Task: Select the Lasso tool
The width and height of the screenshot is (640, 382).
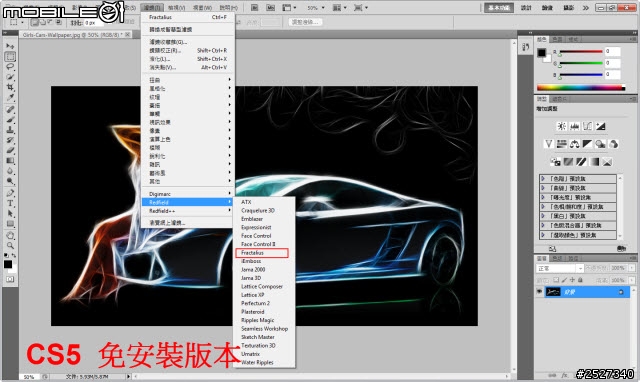Action: (x=10, y=67)
